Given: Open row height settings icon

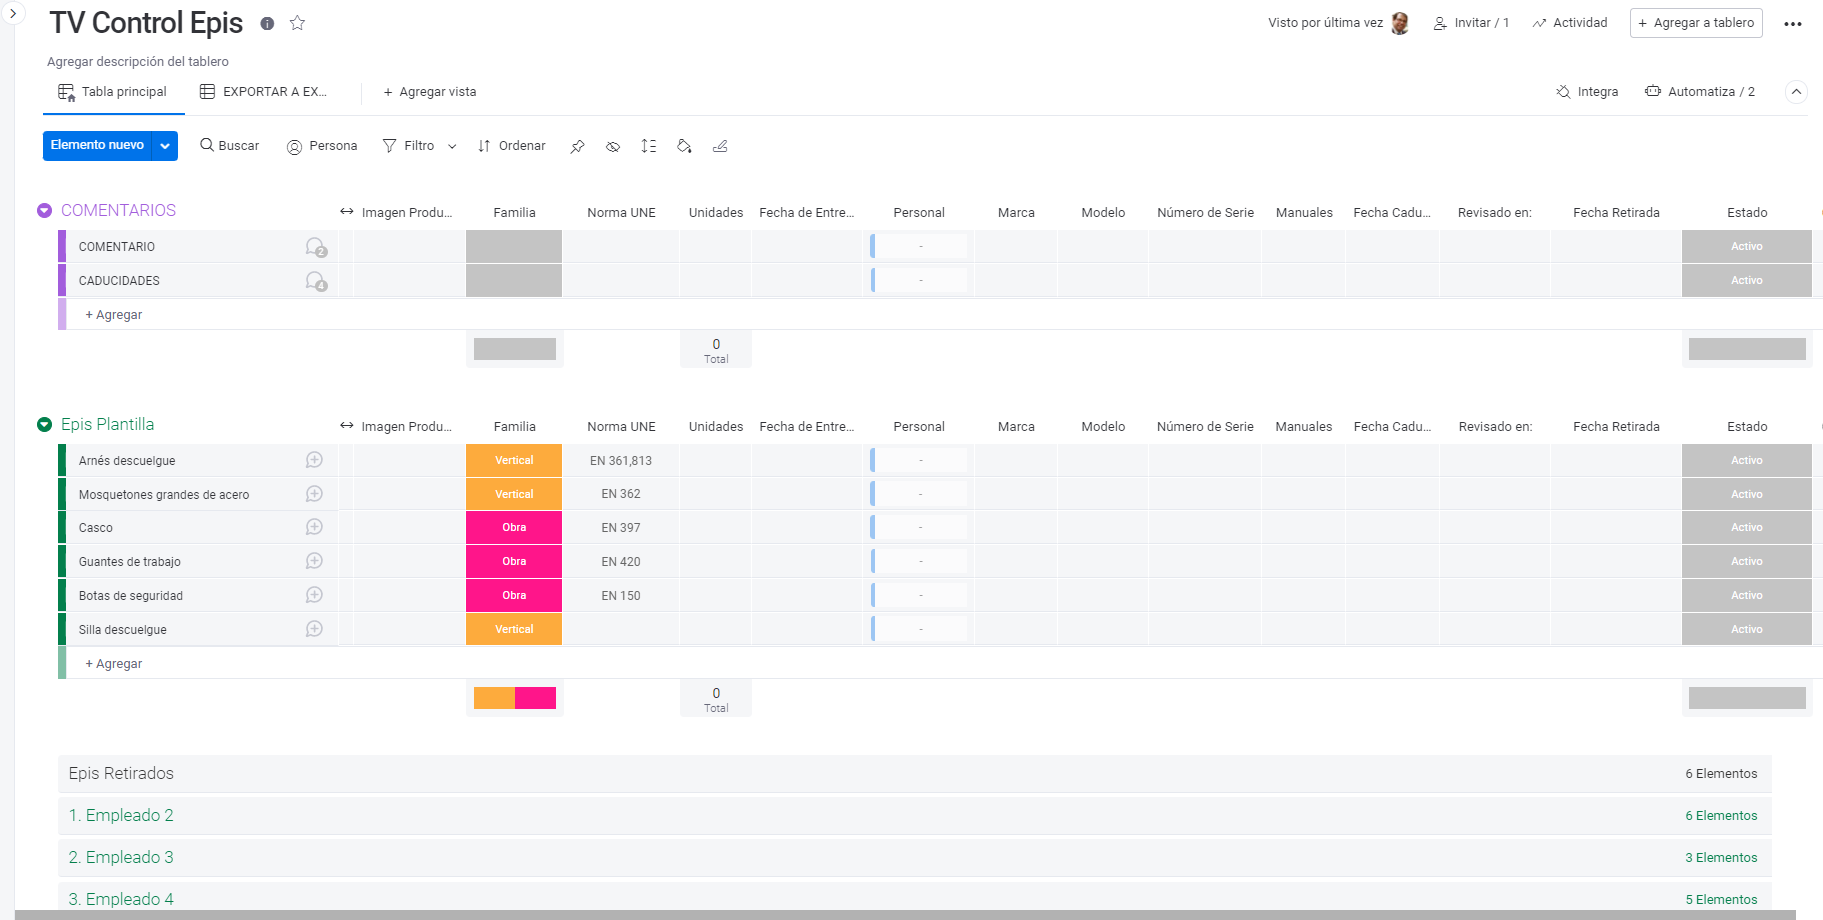Looking at the screenshot, I should (648, 146).
